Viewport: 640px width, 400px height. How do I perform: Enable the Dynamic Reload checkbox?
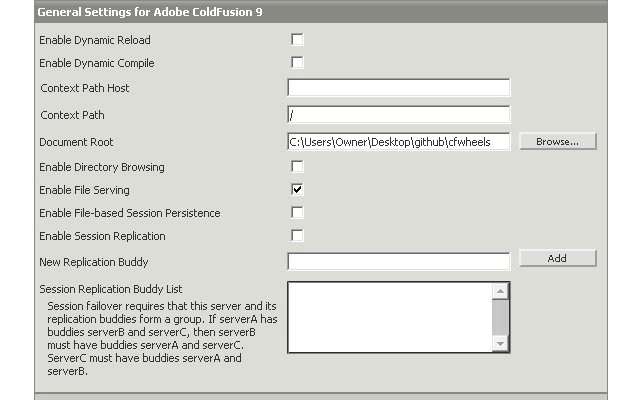(x=297, y=40)
